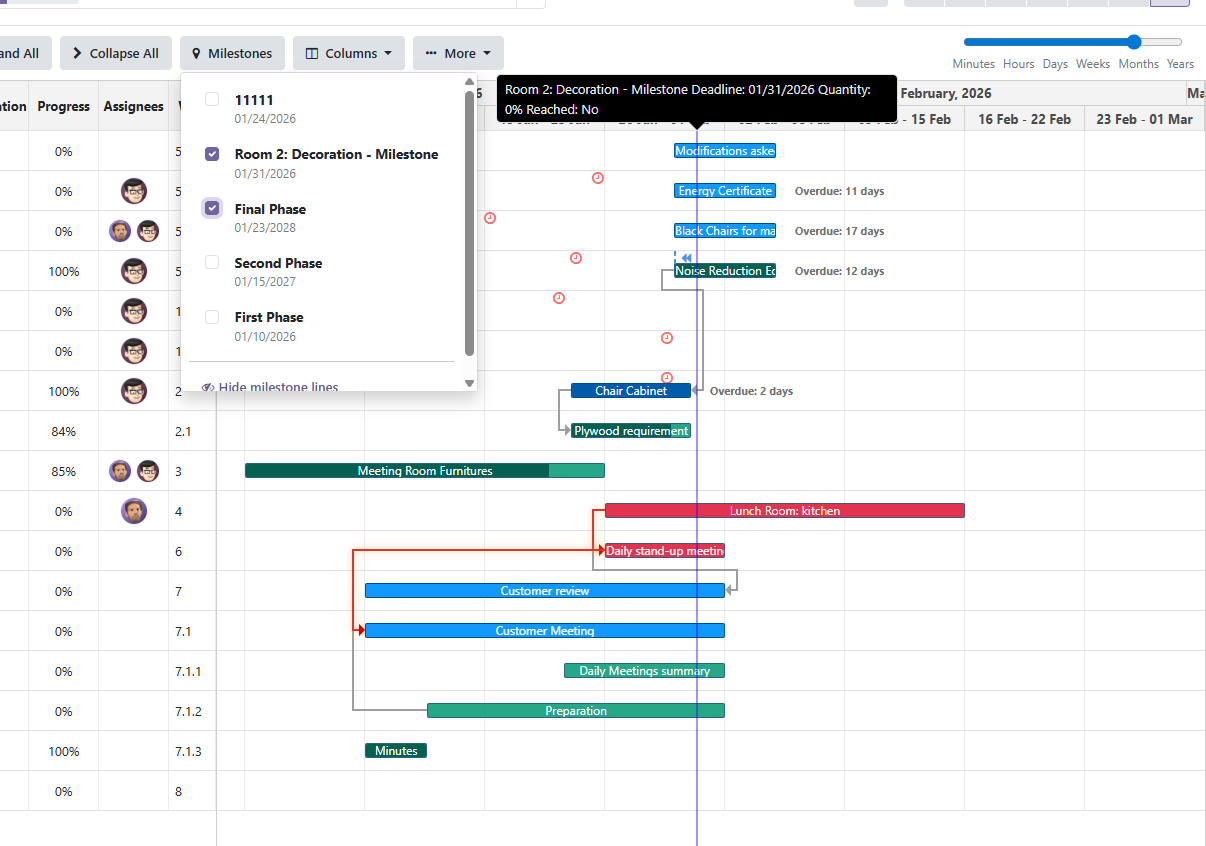Open the More options dropdown

click(x=458, y=54)
